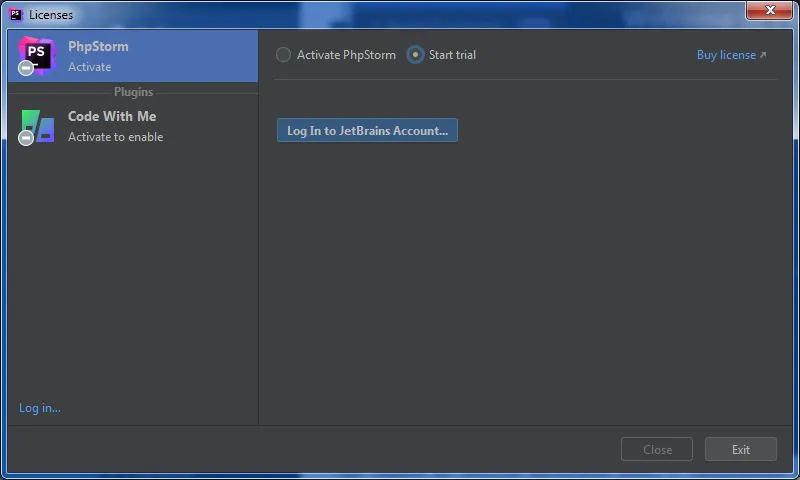Viewport: 800px width, 480px height.
Task: Open the Buy license link
Action: click(726, 55)
